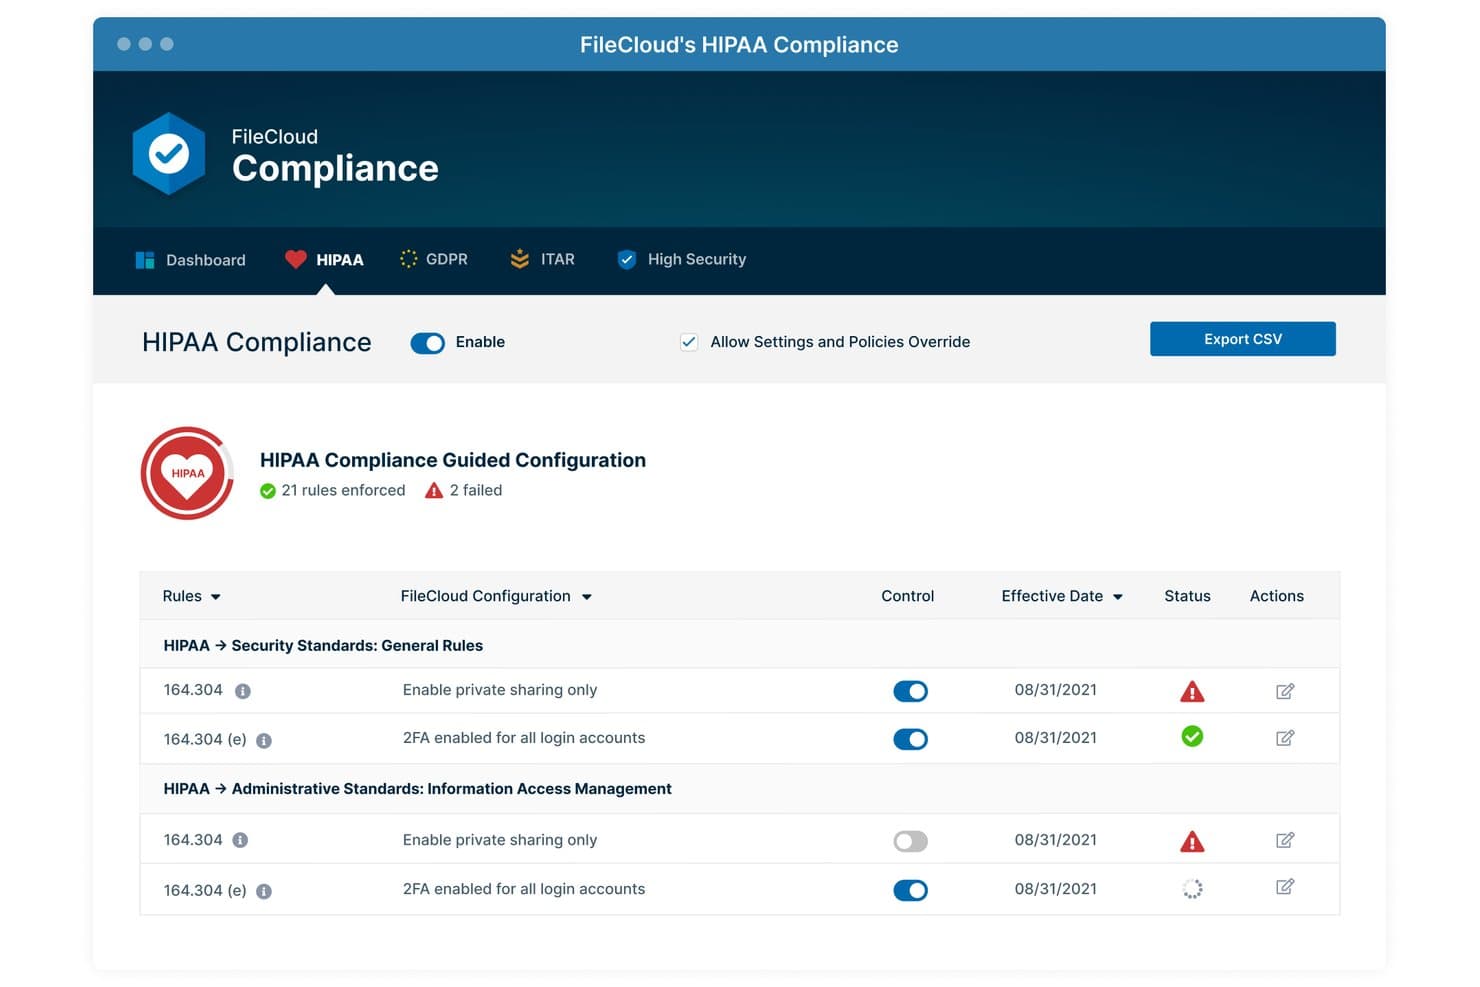The image size is (1480, 987).
Task: Edit 164.304 (e) rule under General Rules
Action: pos(1285,738)
